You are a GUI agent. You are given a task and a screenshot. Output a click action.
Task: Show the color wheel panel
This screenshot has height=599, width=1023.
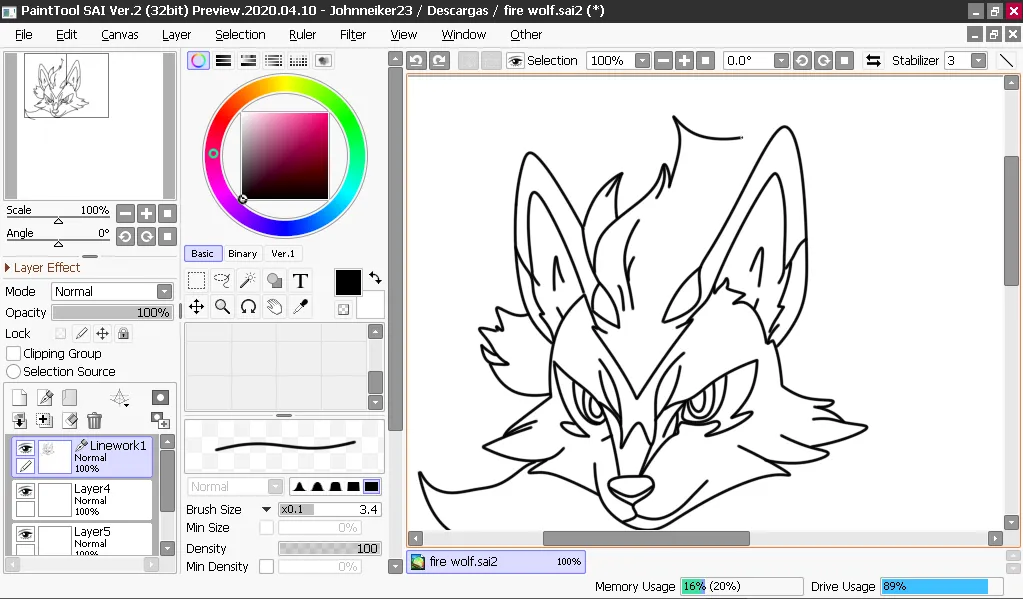point(198,61)
